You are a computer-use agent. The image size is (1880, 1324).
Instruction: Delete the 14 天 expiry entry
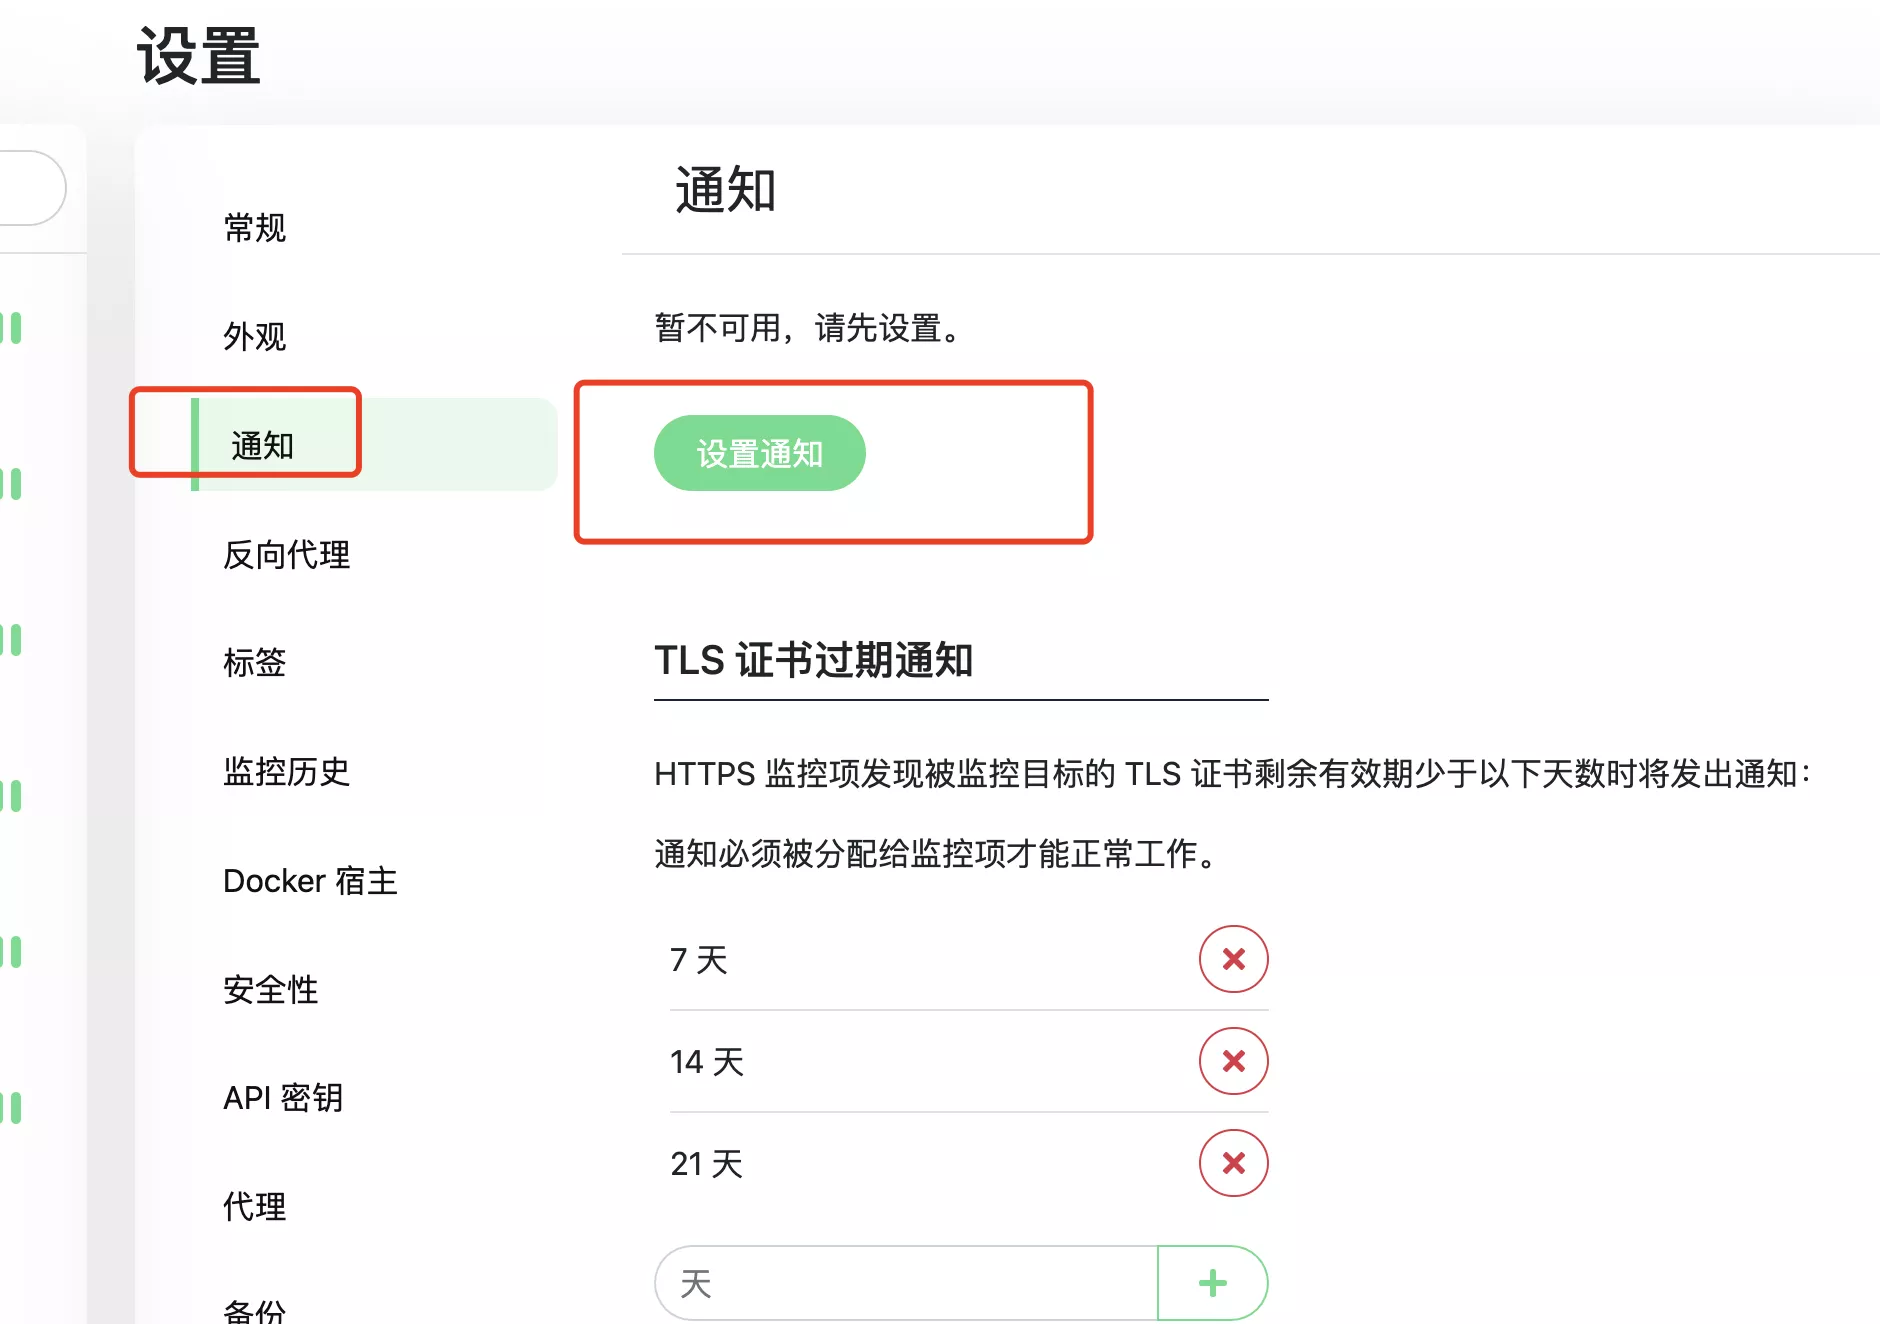1233,1061
